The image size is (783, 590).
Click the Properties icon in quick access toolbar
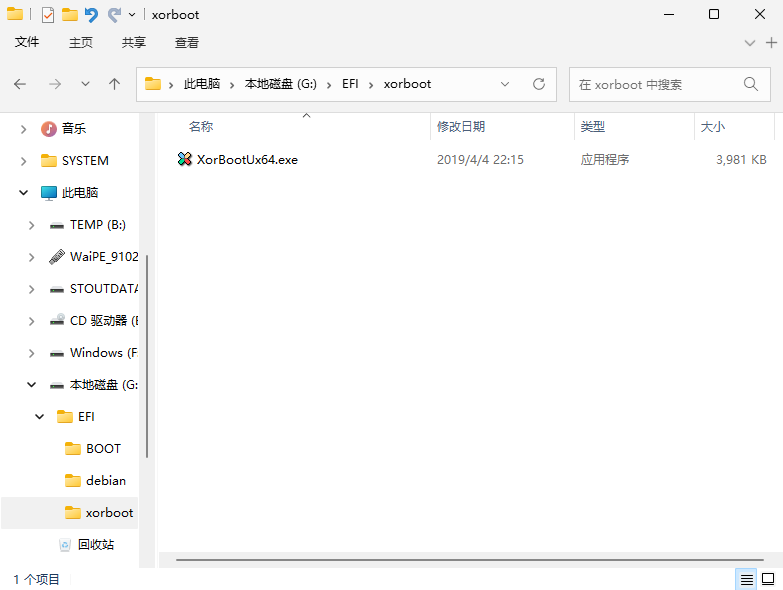click(48, 15)
